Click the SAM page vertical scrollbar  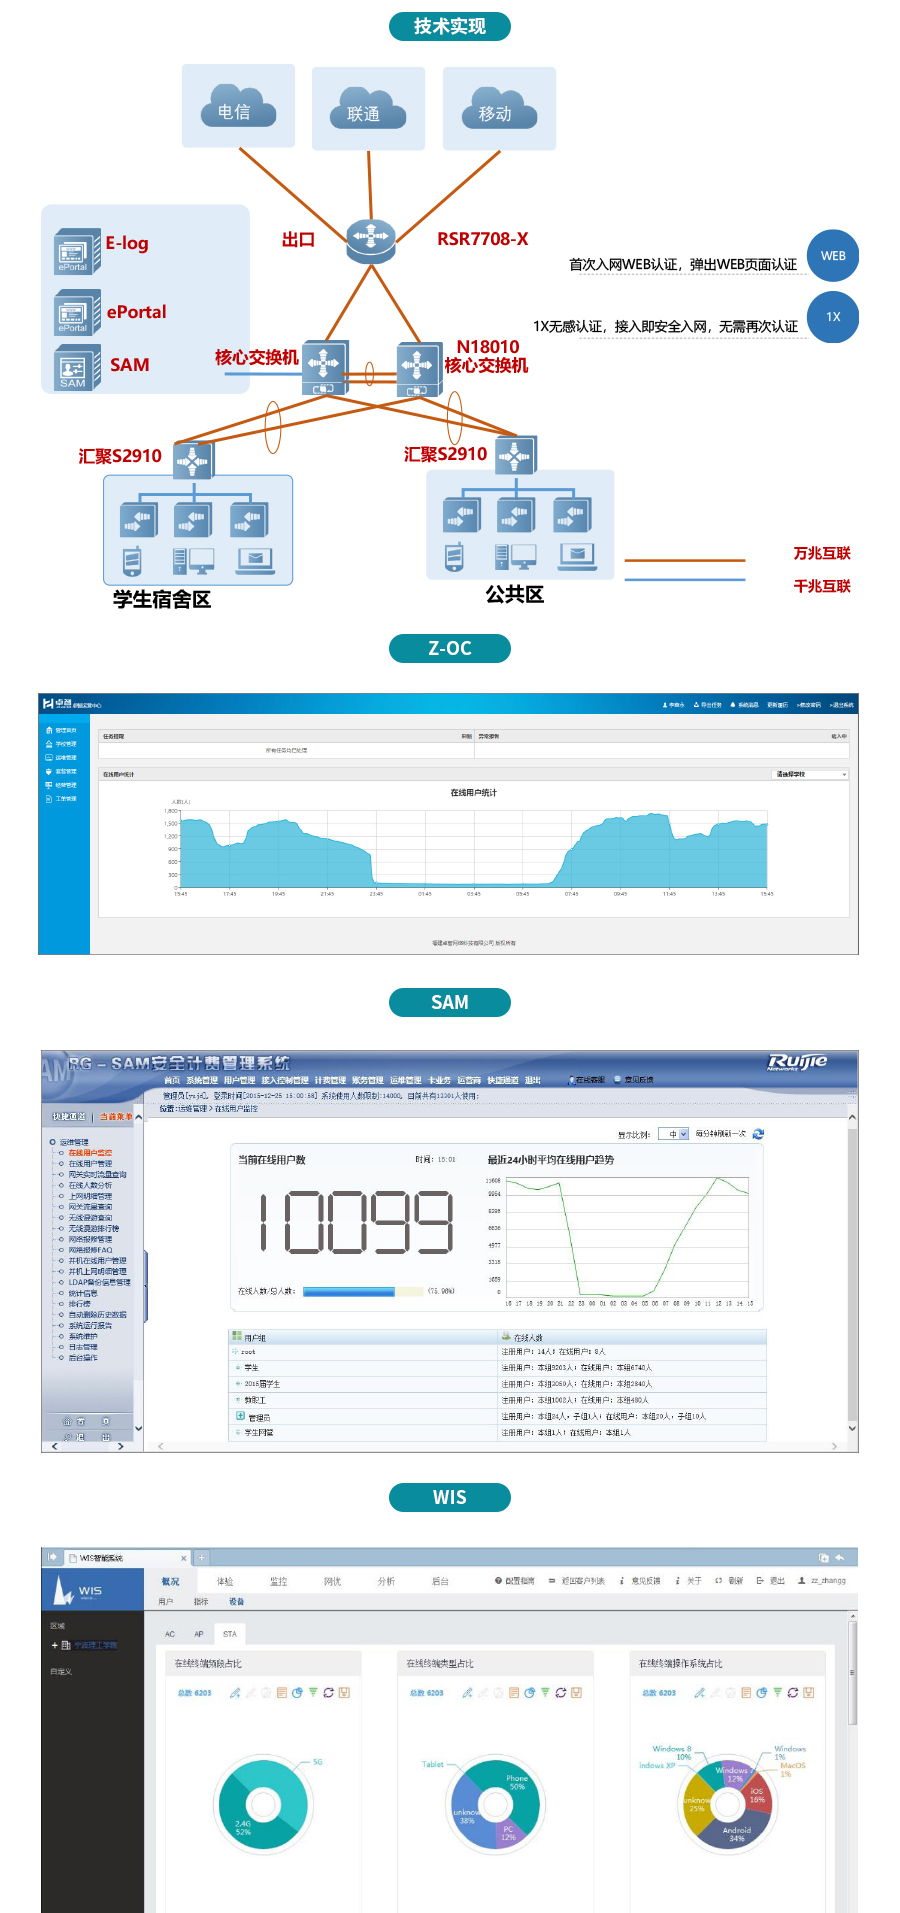click(852, 1270)
